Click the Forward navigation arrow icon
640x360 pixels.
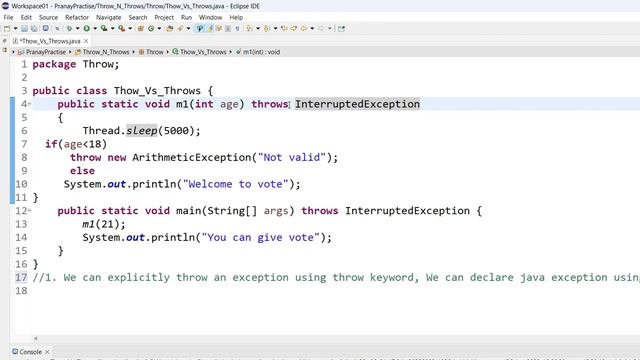(x=321, y=29)
